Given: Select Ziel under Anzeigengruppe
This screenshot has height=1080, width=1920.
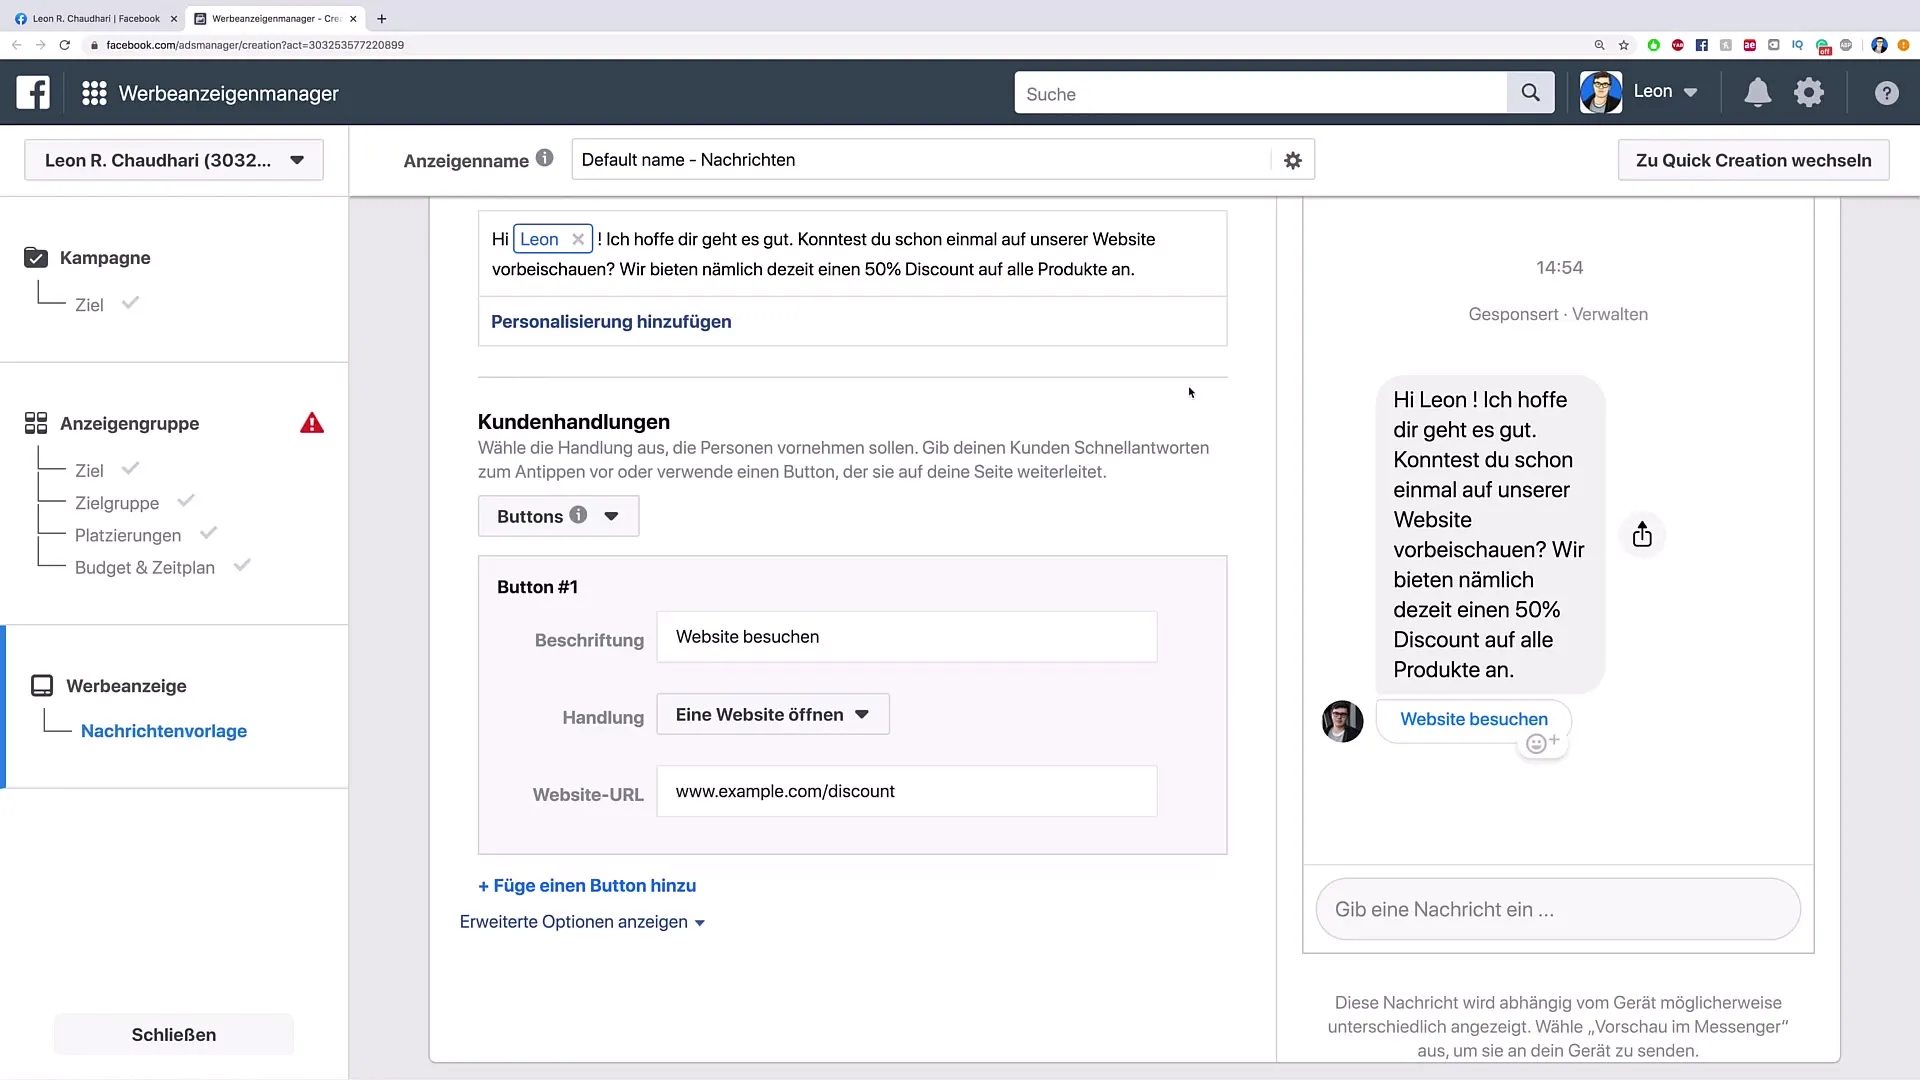Looking at the screenshot, I should pyautogui.click(x=89, y=471).
